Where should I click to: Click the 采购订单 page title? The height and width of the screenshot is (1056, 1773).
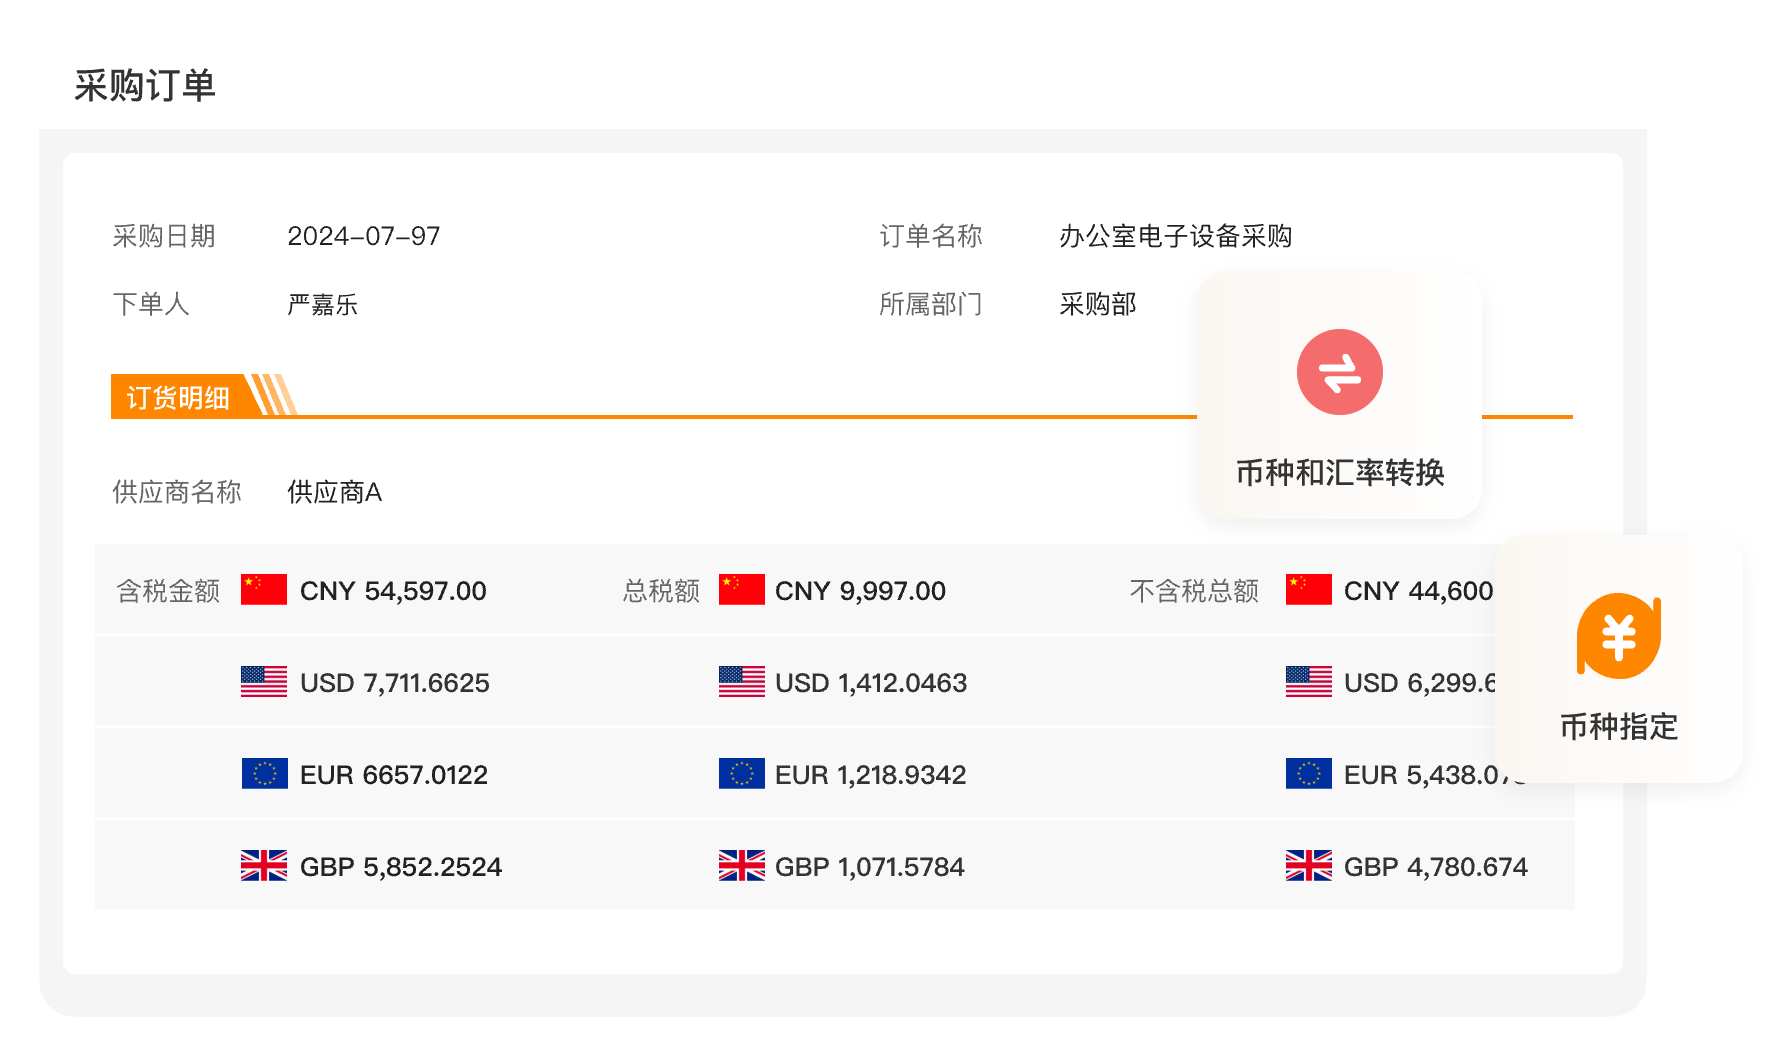(x=145, y=86)
